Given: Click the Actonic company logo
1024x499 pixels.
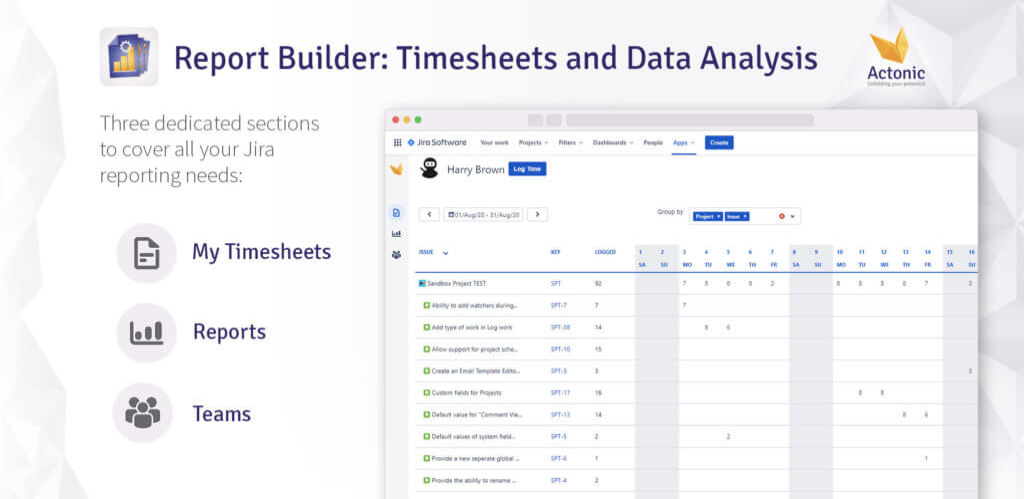Looking at the screenshot, I should 896,57.
